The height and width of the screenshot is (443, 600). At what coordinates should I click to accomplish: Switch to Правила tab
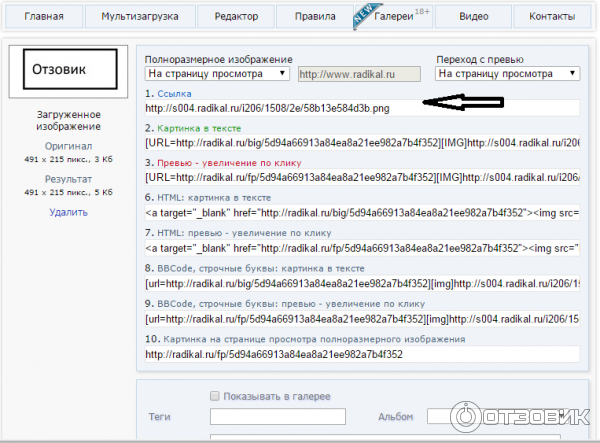pos(315,17)
